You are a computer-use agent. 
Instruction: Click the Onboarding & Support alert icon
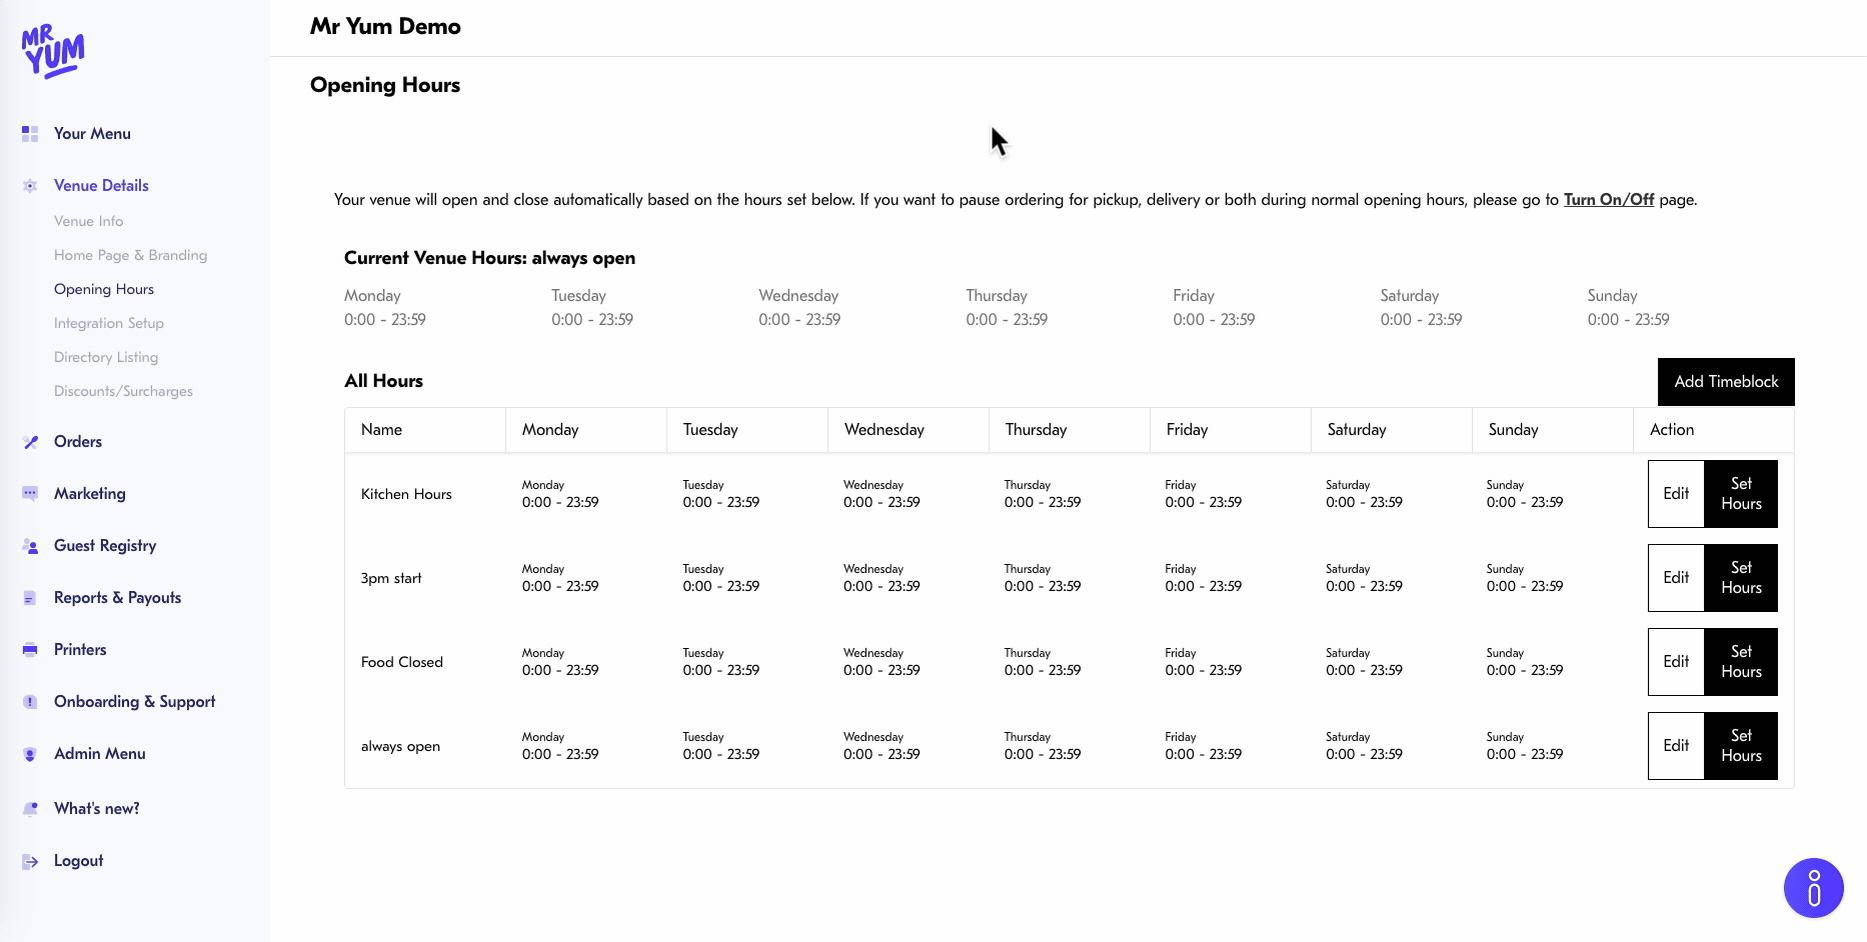[x=30, y=702]
